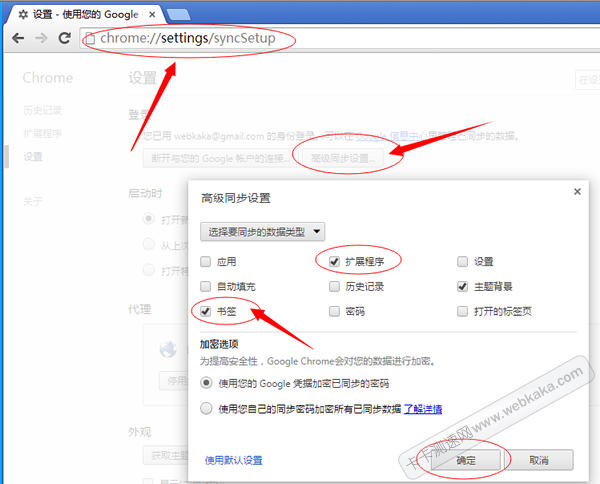The width and height of the screenshot is (600, 484).
Task: Open a new tab beside settings tab
Action: click(180, 13)
